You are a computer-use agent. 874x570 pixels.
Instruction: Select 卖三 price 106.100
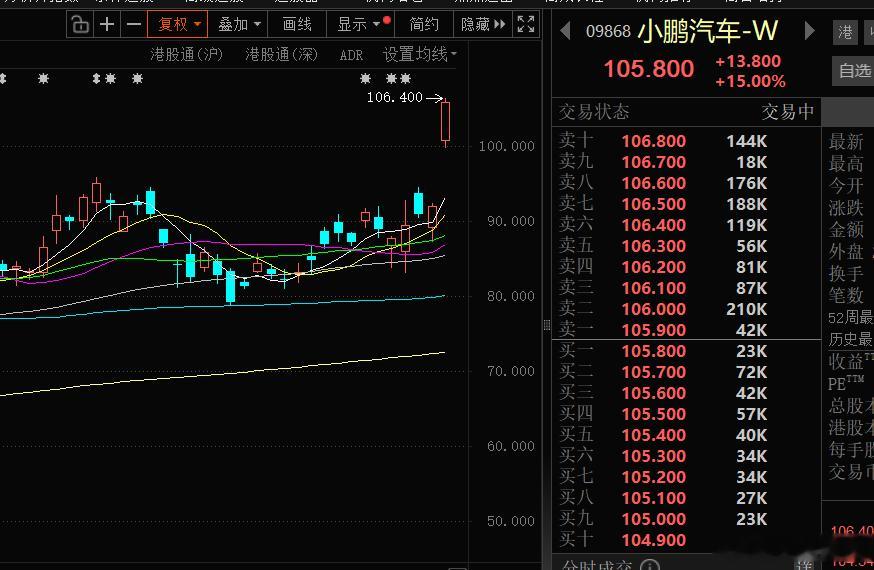coord(654,288)
